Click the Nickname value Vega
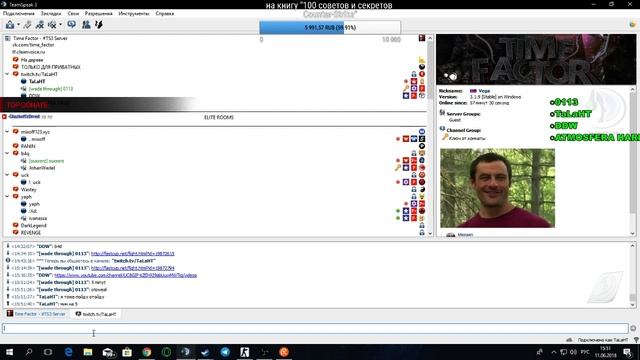The width and height of the screenshot is (640, 360). (484, 91)
